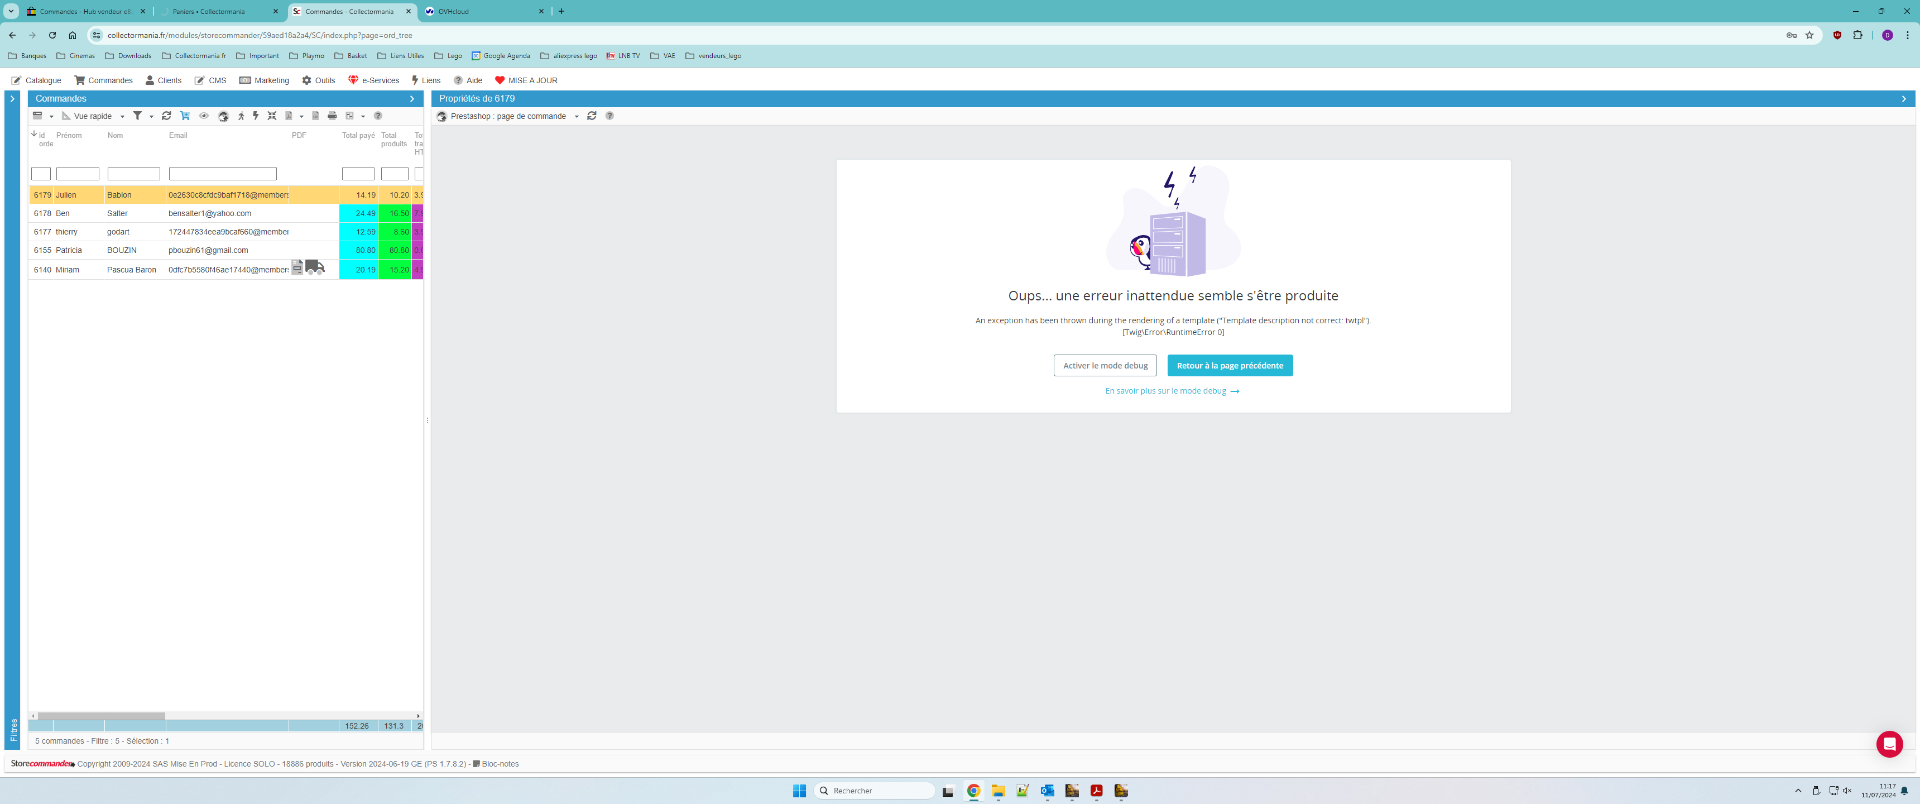Click the printer icon
Image resolution: width=1920 pixels, height=804 pixels.
click(x=332, y=116)
